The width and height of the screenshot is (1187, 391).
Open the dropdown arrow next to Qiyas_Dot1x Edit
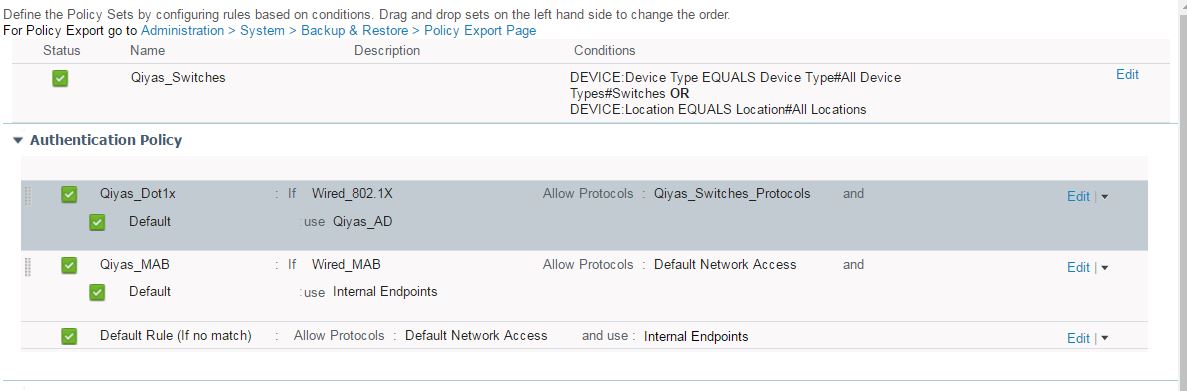click(1104, 197)
